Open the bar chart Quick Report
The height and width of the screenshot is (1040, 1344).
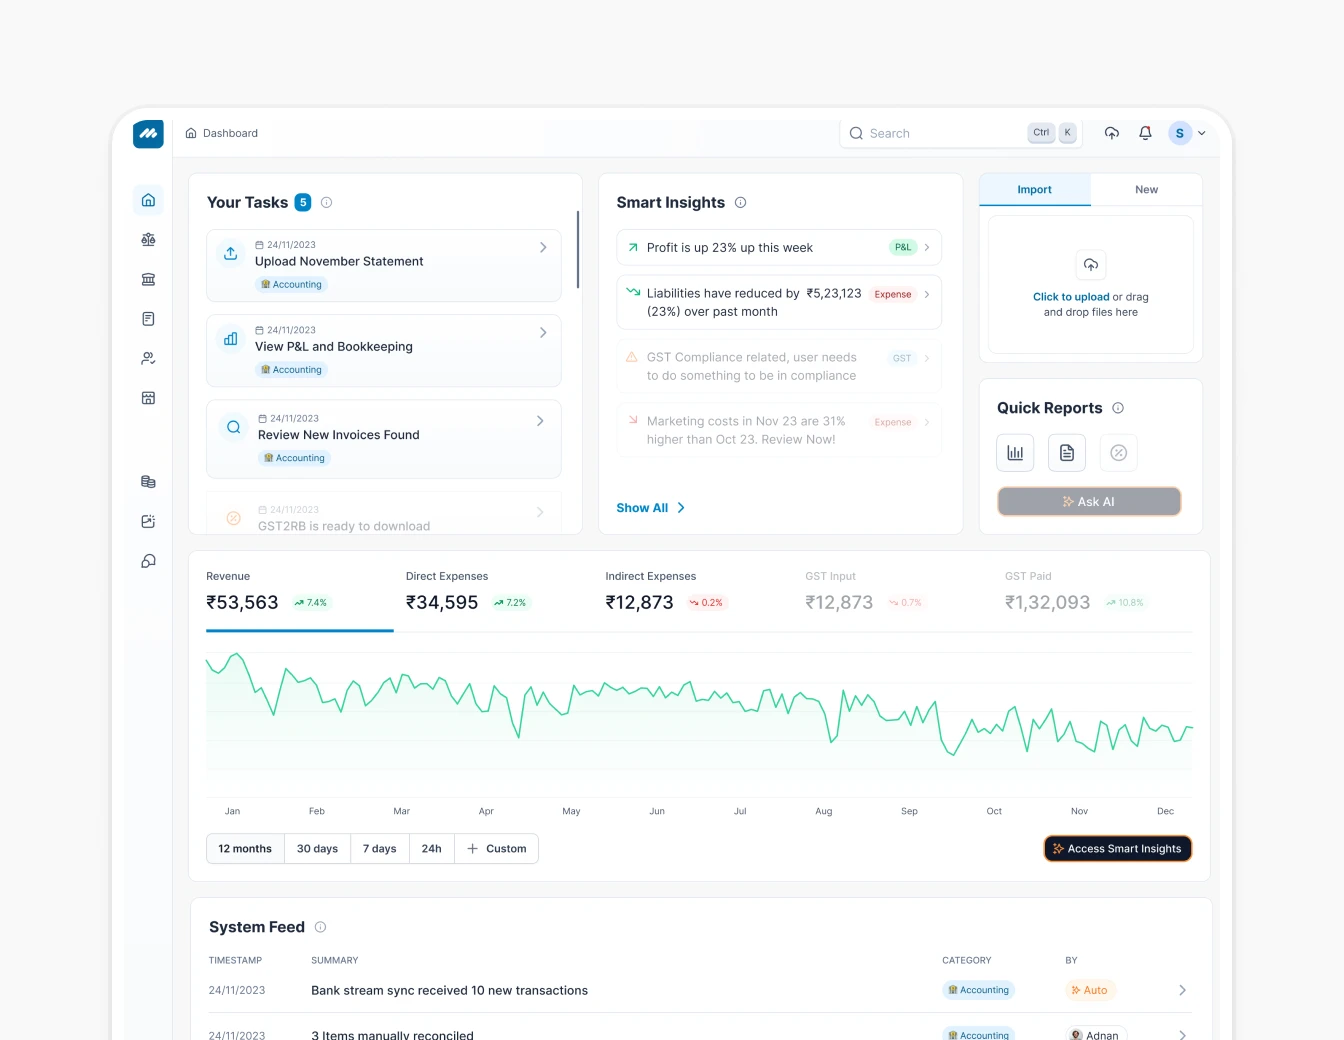tap(1015, 452)
